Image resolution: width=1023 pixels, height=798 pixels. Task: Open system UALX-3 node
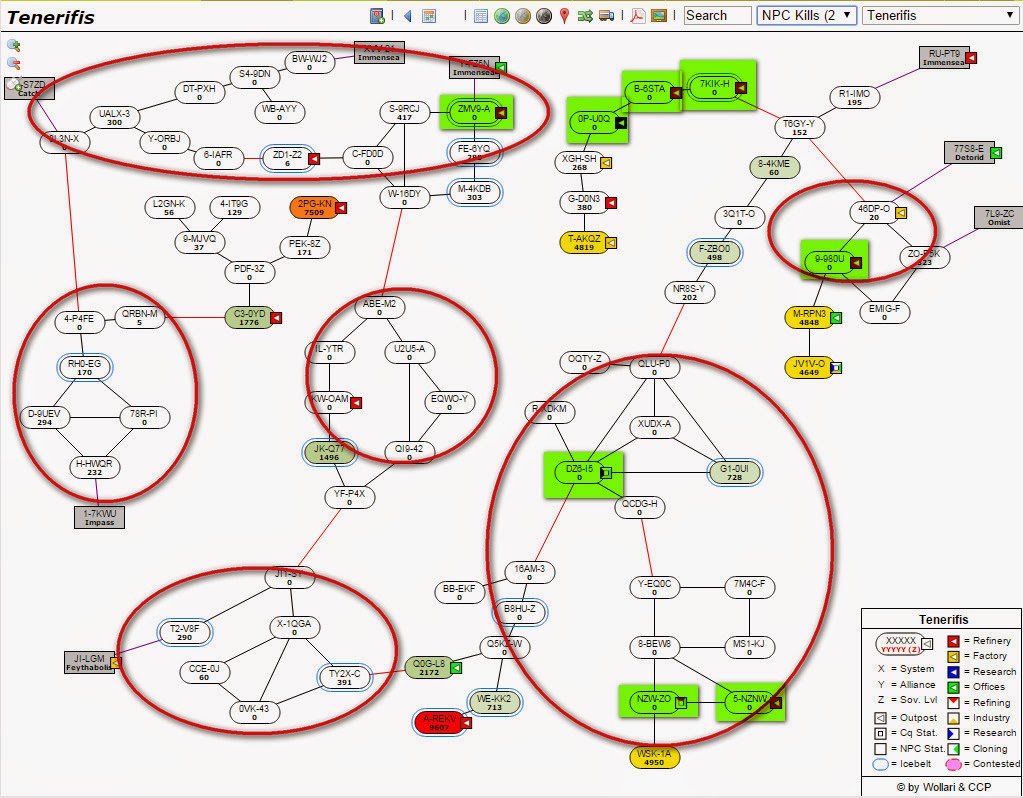(x=114, y=117)
